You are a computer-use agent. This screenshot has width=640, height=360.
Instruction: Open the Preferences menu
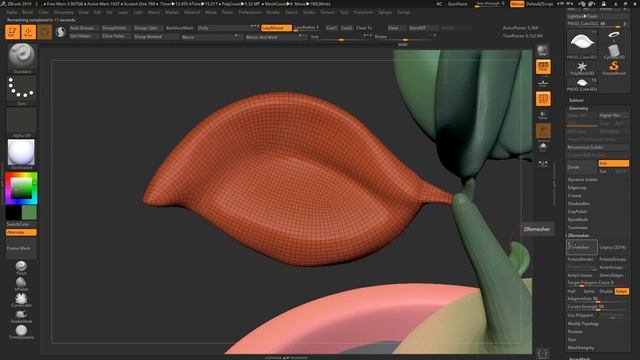(x=250, y=12)
